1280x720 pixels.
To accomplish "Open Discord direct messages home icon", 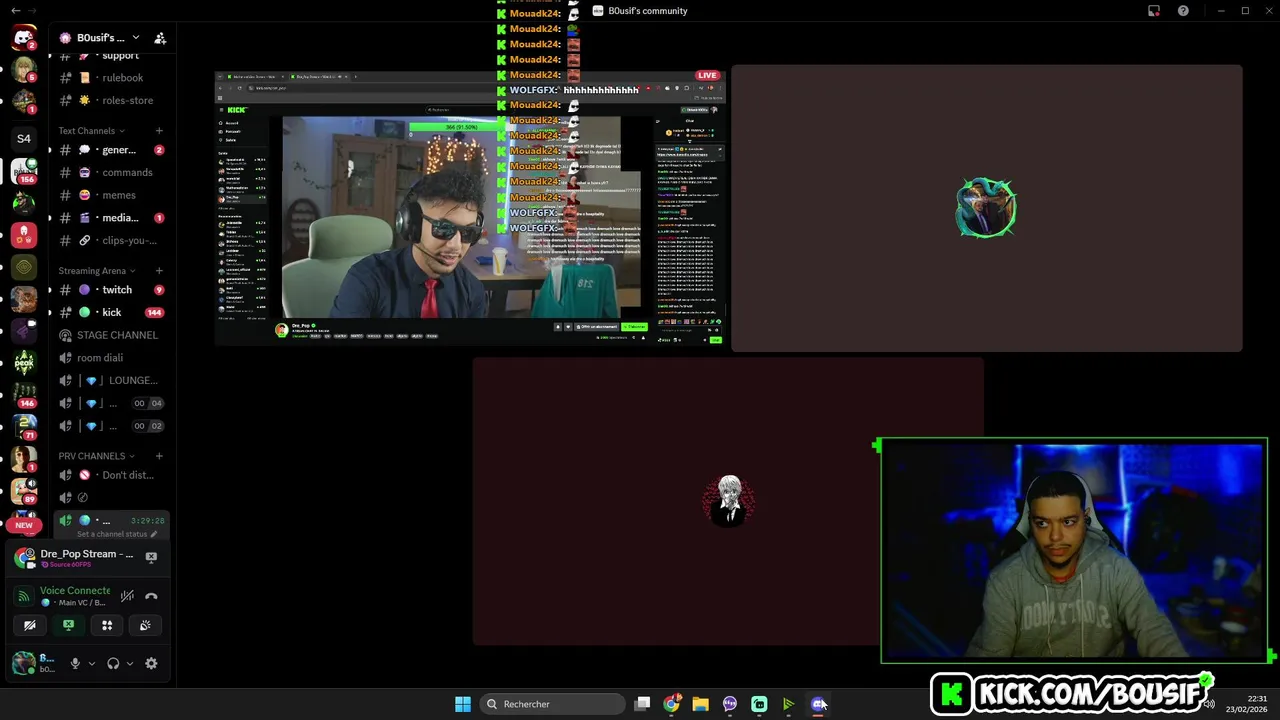I will (x=24, y=38).
